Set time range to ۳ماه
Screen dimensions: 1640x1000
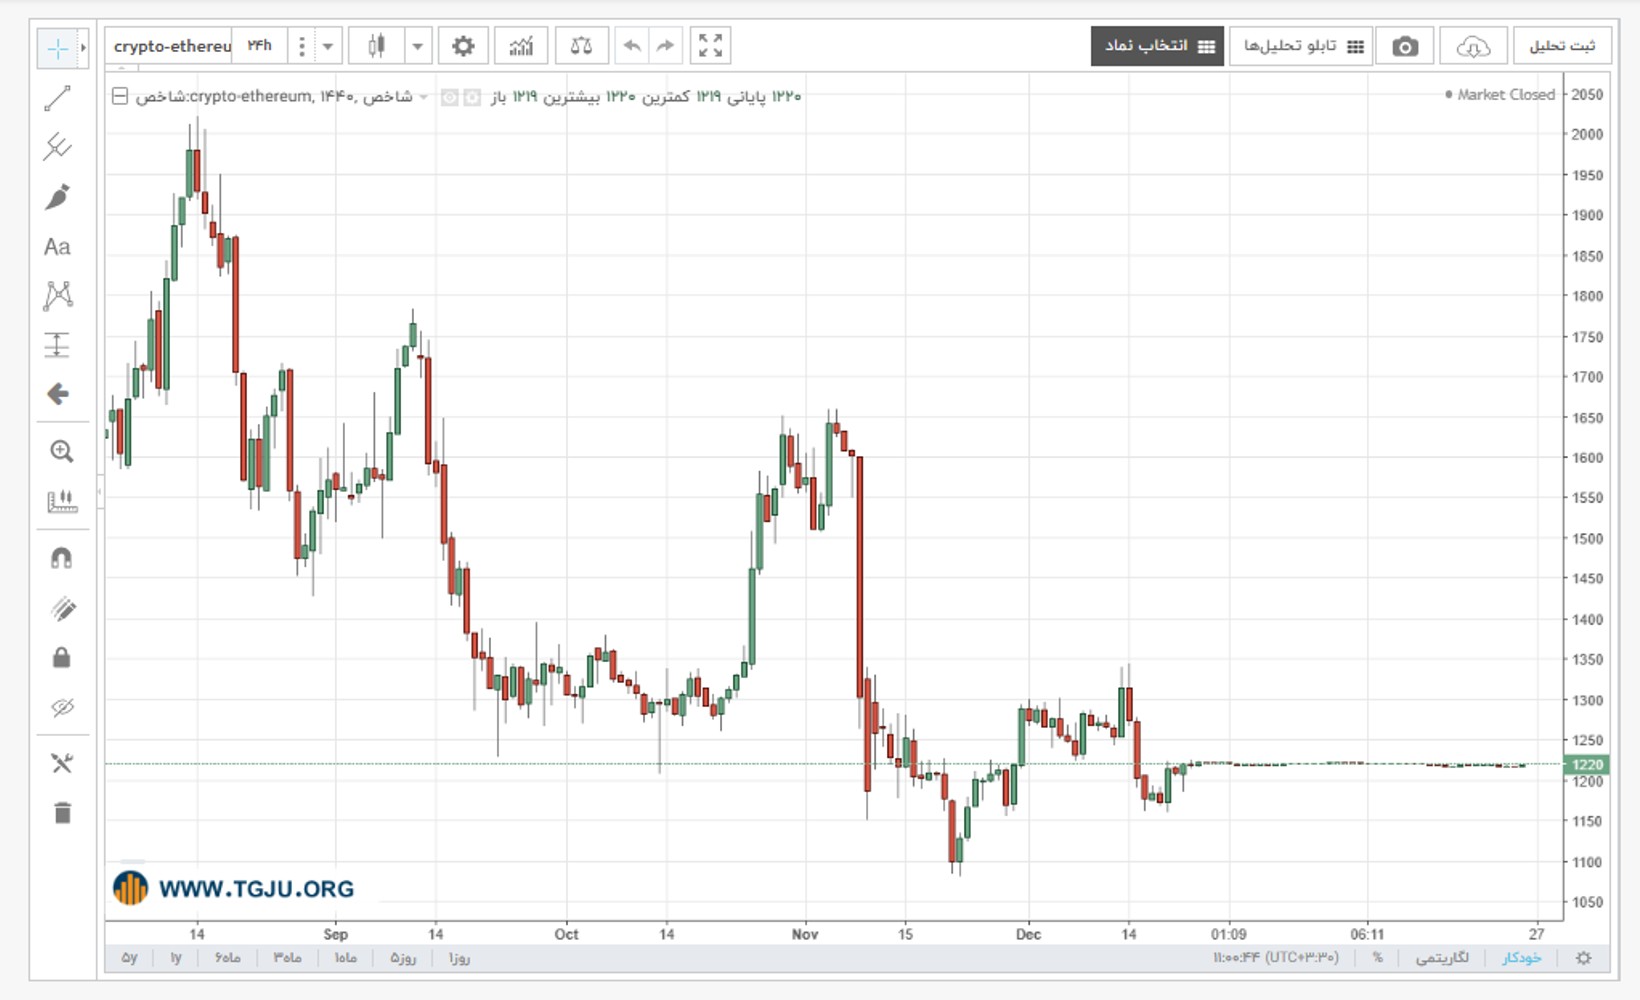click(x=287, y=958)
